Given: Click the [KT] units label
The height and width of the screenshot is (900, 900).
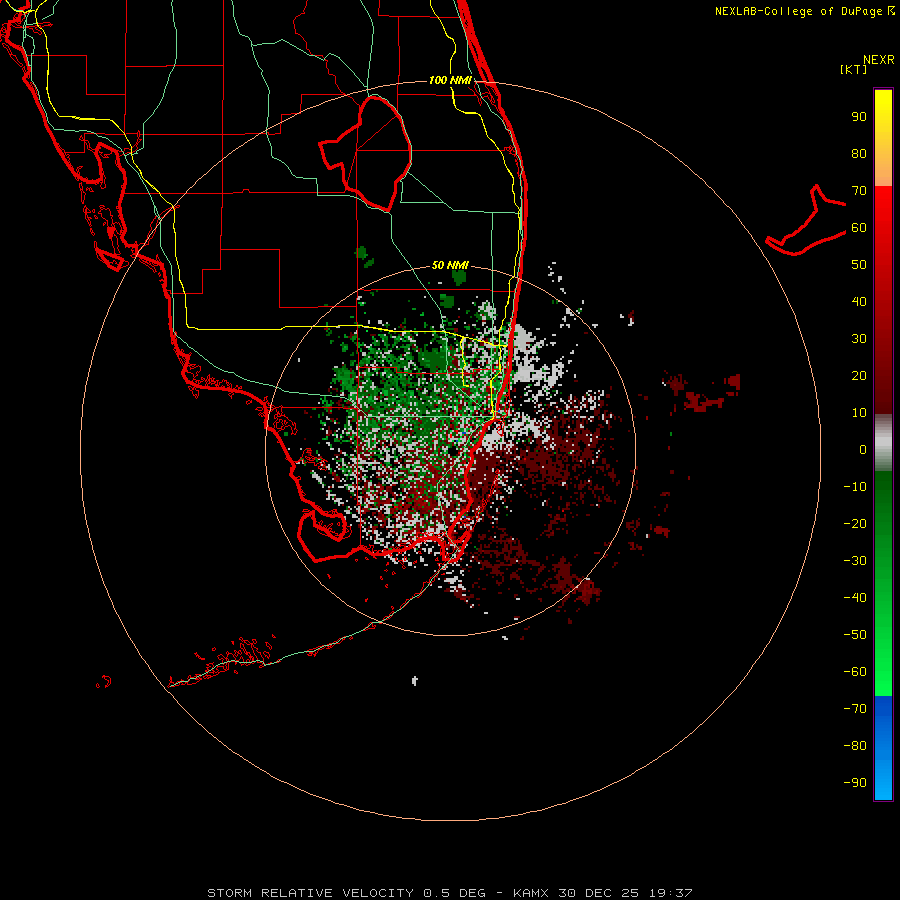Looking at the screenshot, I should click(x=853, y=69).
